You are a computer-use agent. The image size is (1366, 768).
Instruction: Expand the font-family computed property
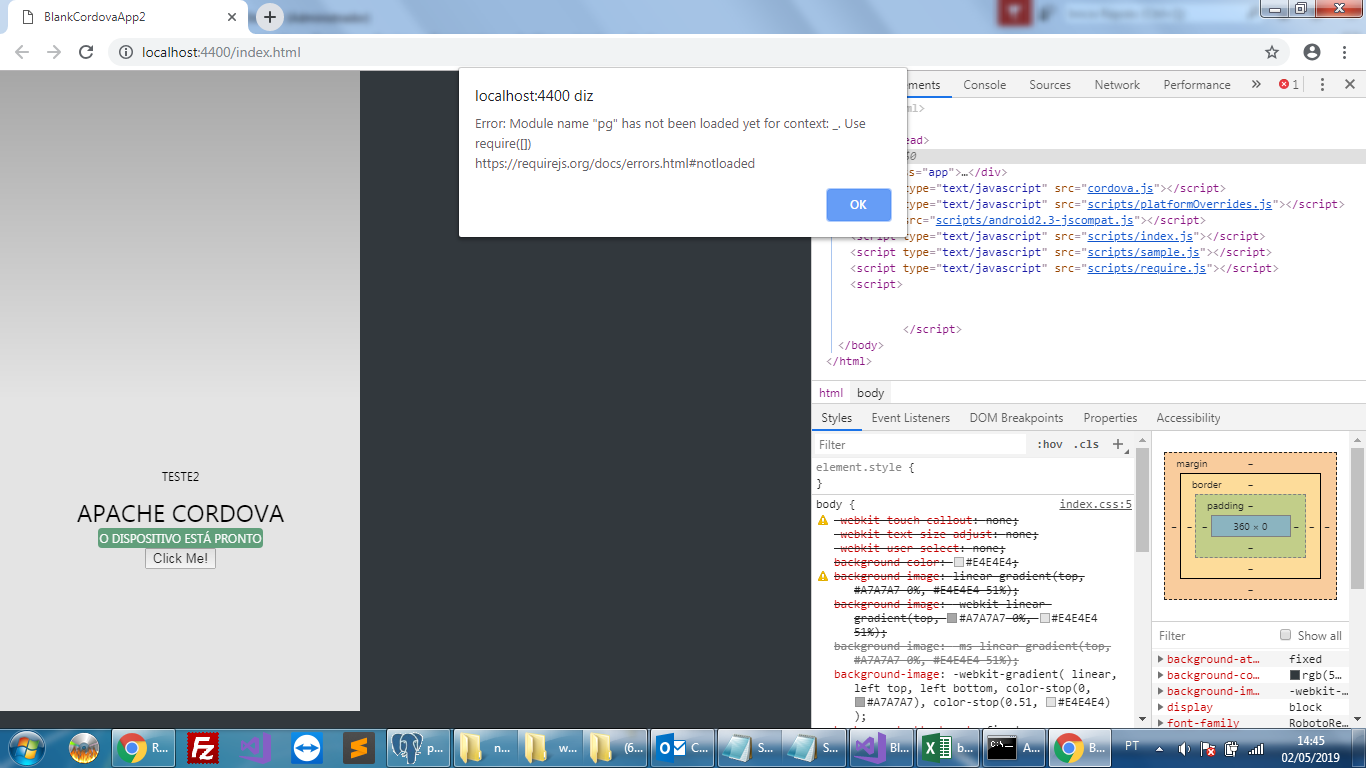1160,724
